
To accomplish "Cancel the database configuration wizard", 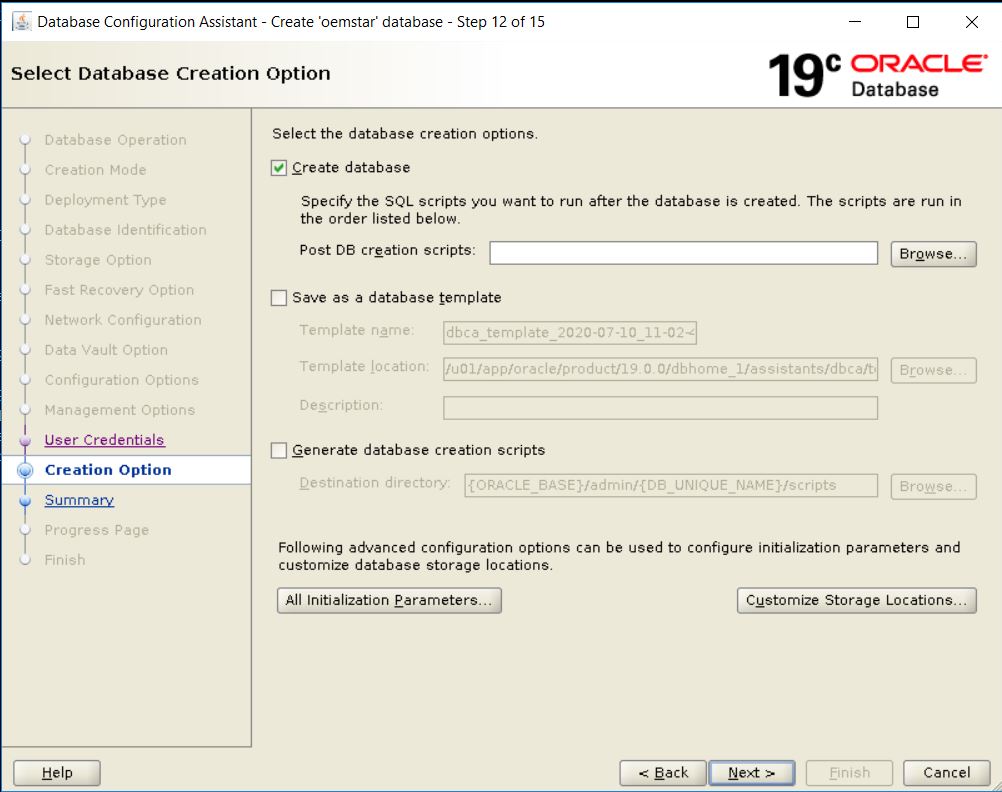I will (x=946, y=772).
